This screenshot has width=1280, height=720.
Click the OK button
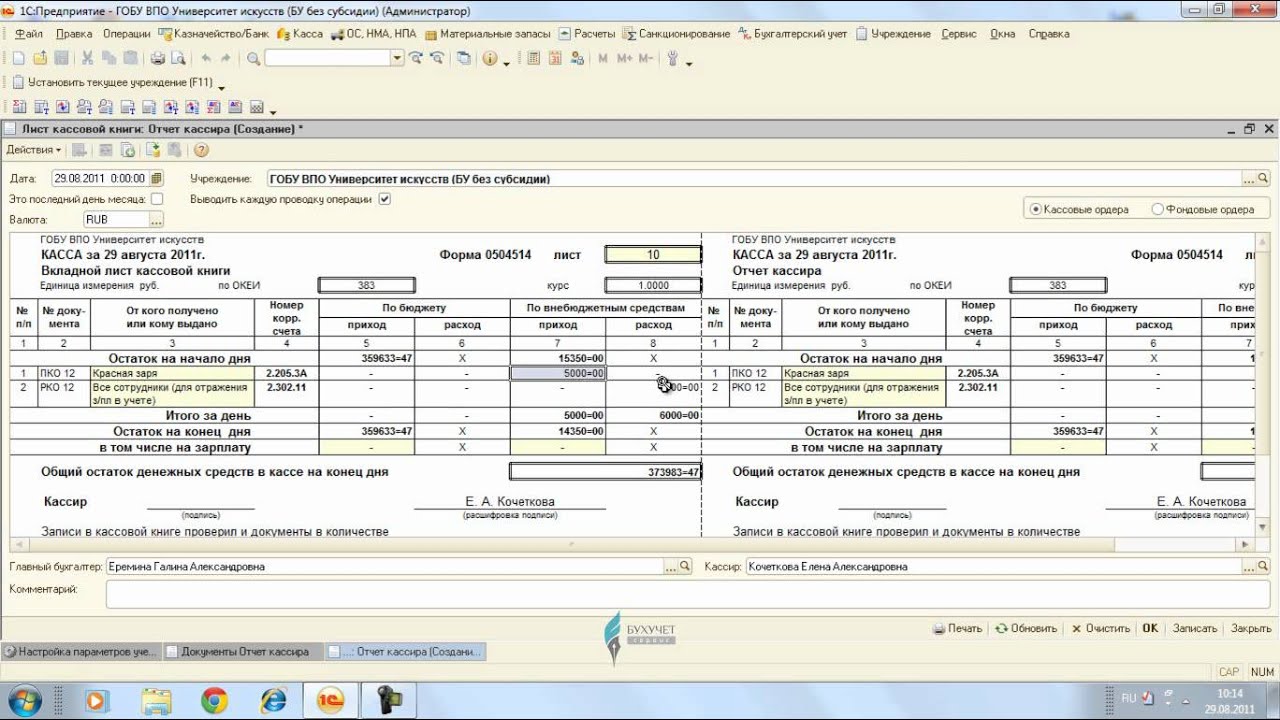coord(1150,628)
